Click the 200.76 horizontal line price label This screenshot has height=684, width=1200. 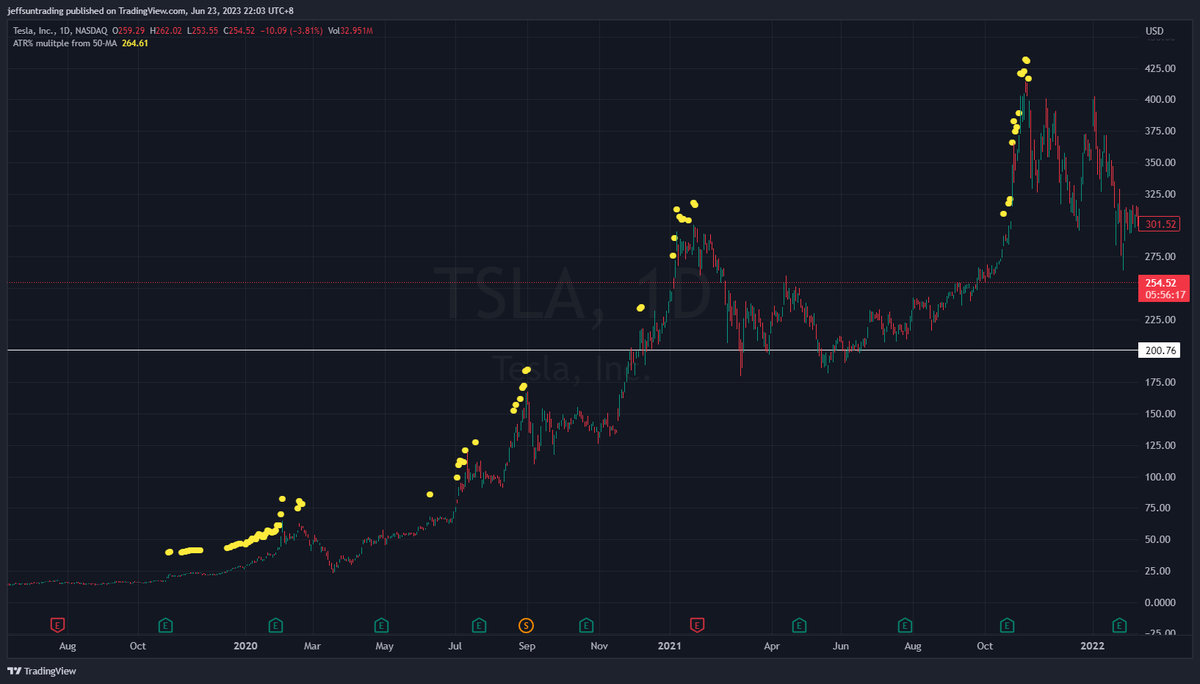1159,350
